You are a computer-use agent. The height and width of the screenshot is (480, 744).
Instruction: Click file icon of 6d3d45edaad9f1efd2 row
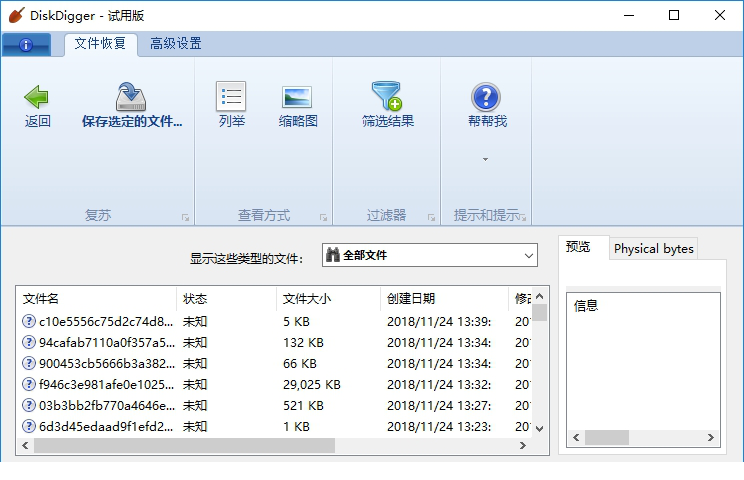coord(29,426)
